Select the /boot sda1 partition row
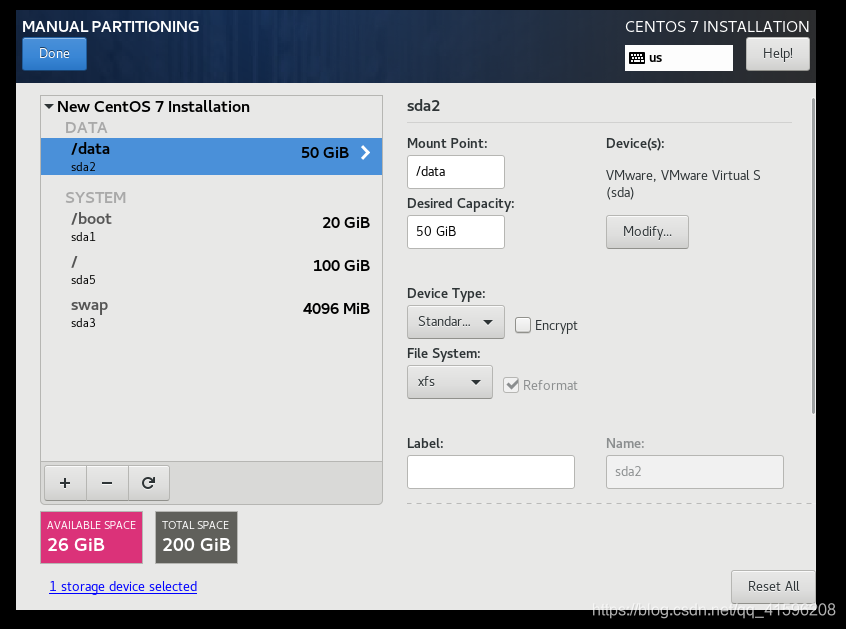Image resolution: width=846 pixels, height=629 pixels. click(x=212, y=227)
